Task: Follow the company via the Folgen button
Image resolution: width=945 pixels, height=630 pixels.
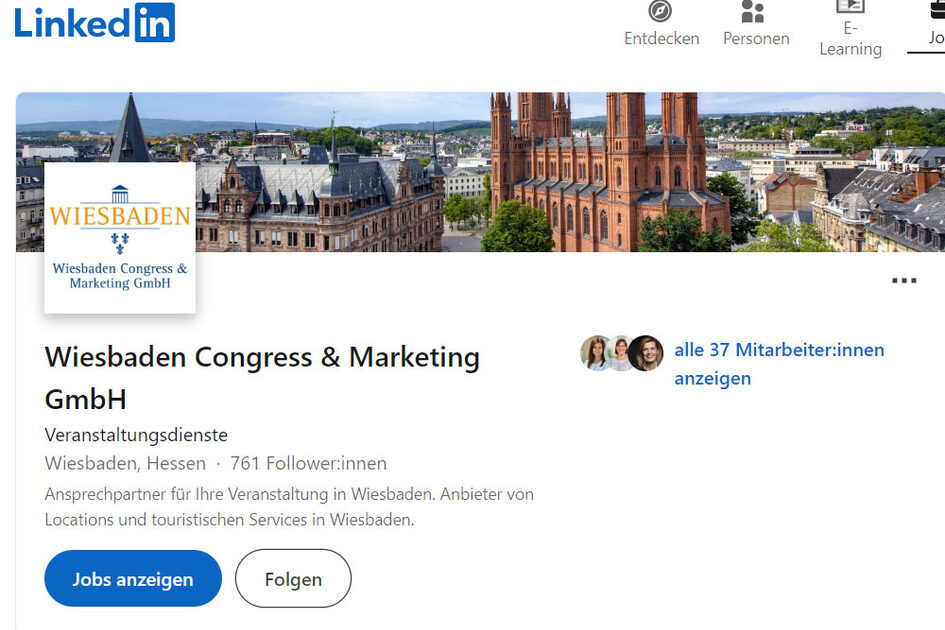Action: point(292,578)
